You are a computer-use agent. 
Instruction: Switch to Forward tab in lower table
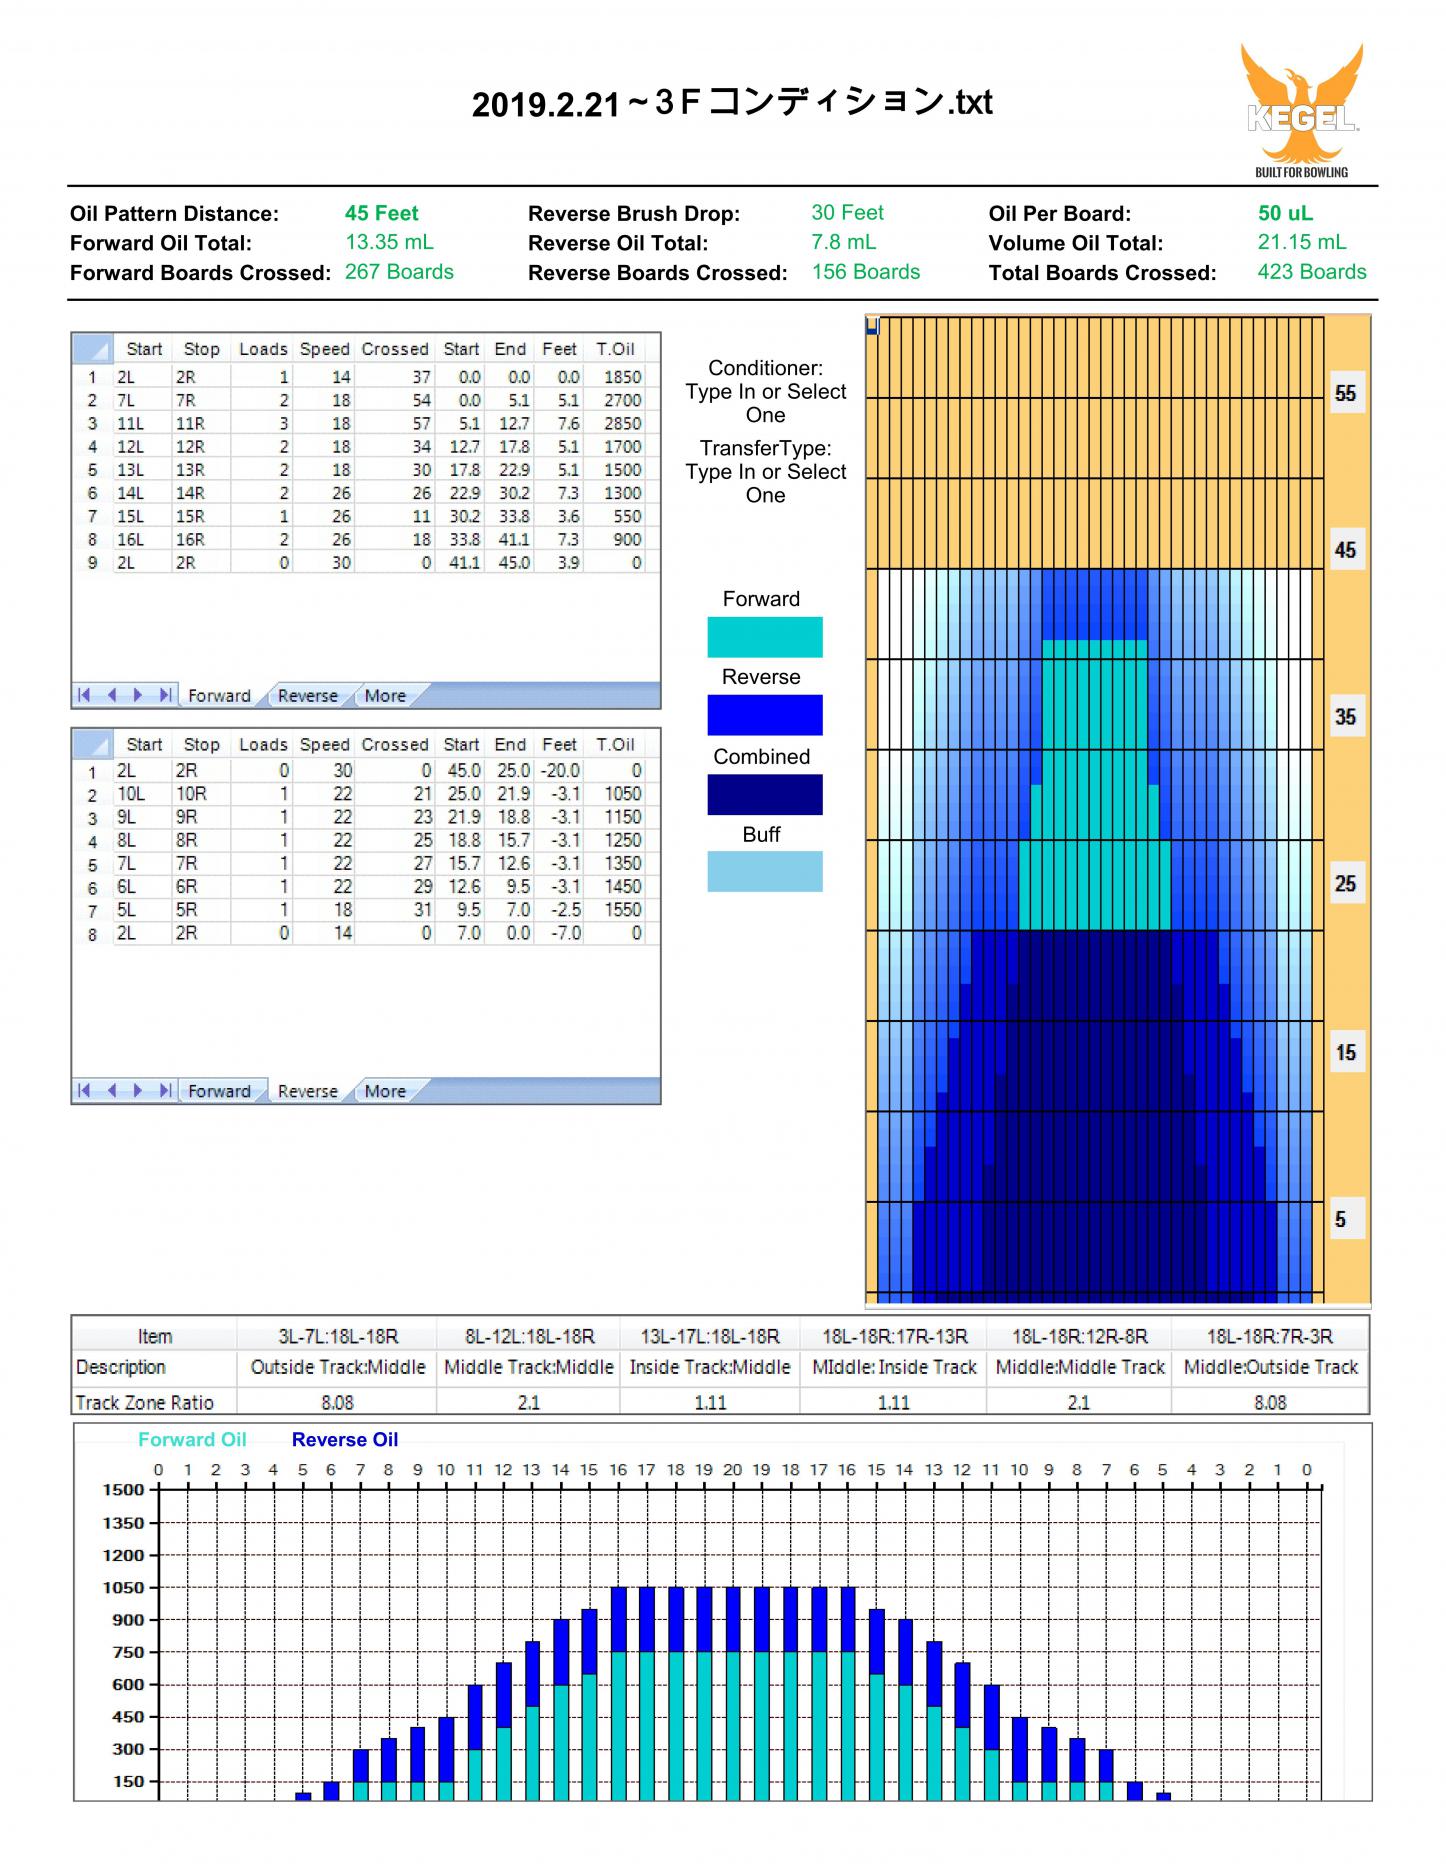pyautogui.click(x=219, y=1091)
